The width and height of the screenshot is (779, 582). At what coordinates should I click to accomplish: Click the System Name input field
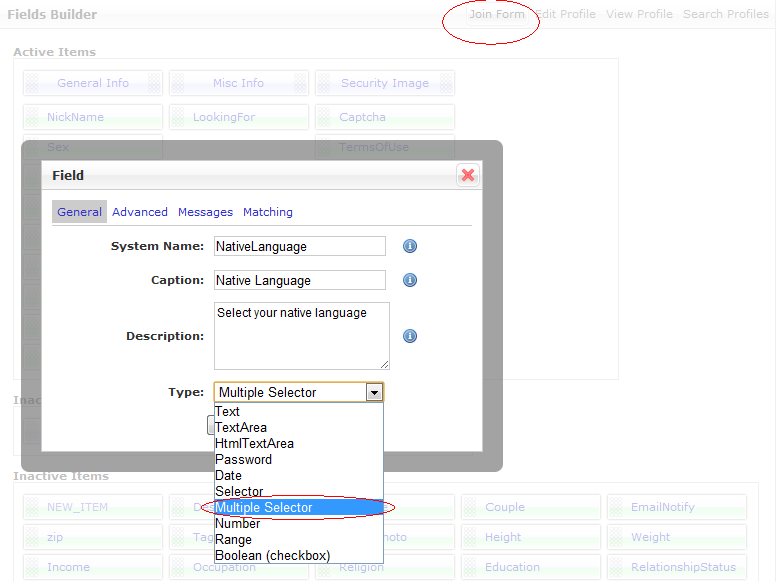[299, 246]
